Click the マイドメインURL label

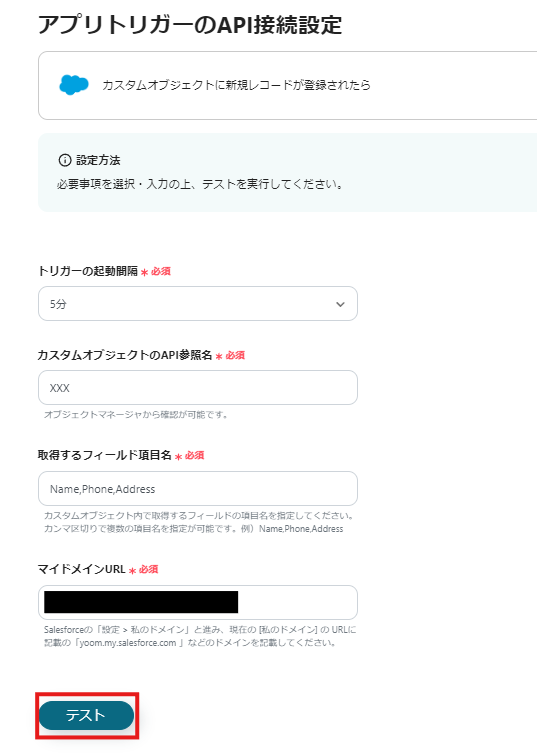(81, 569)
